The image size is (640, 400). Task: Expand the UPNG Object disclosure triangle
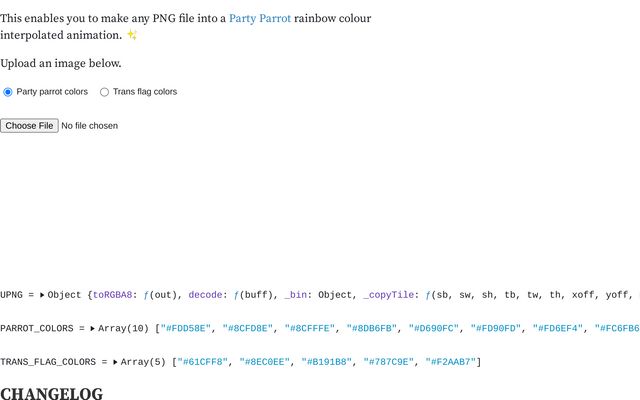[42, 295]
